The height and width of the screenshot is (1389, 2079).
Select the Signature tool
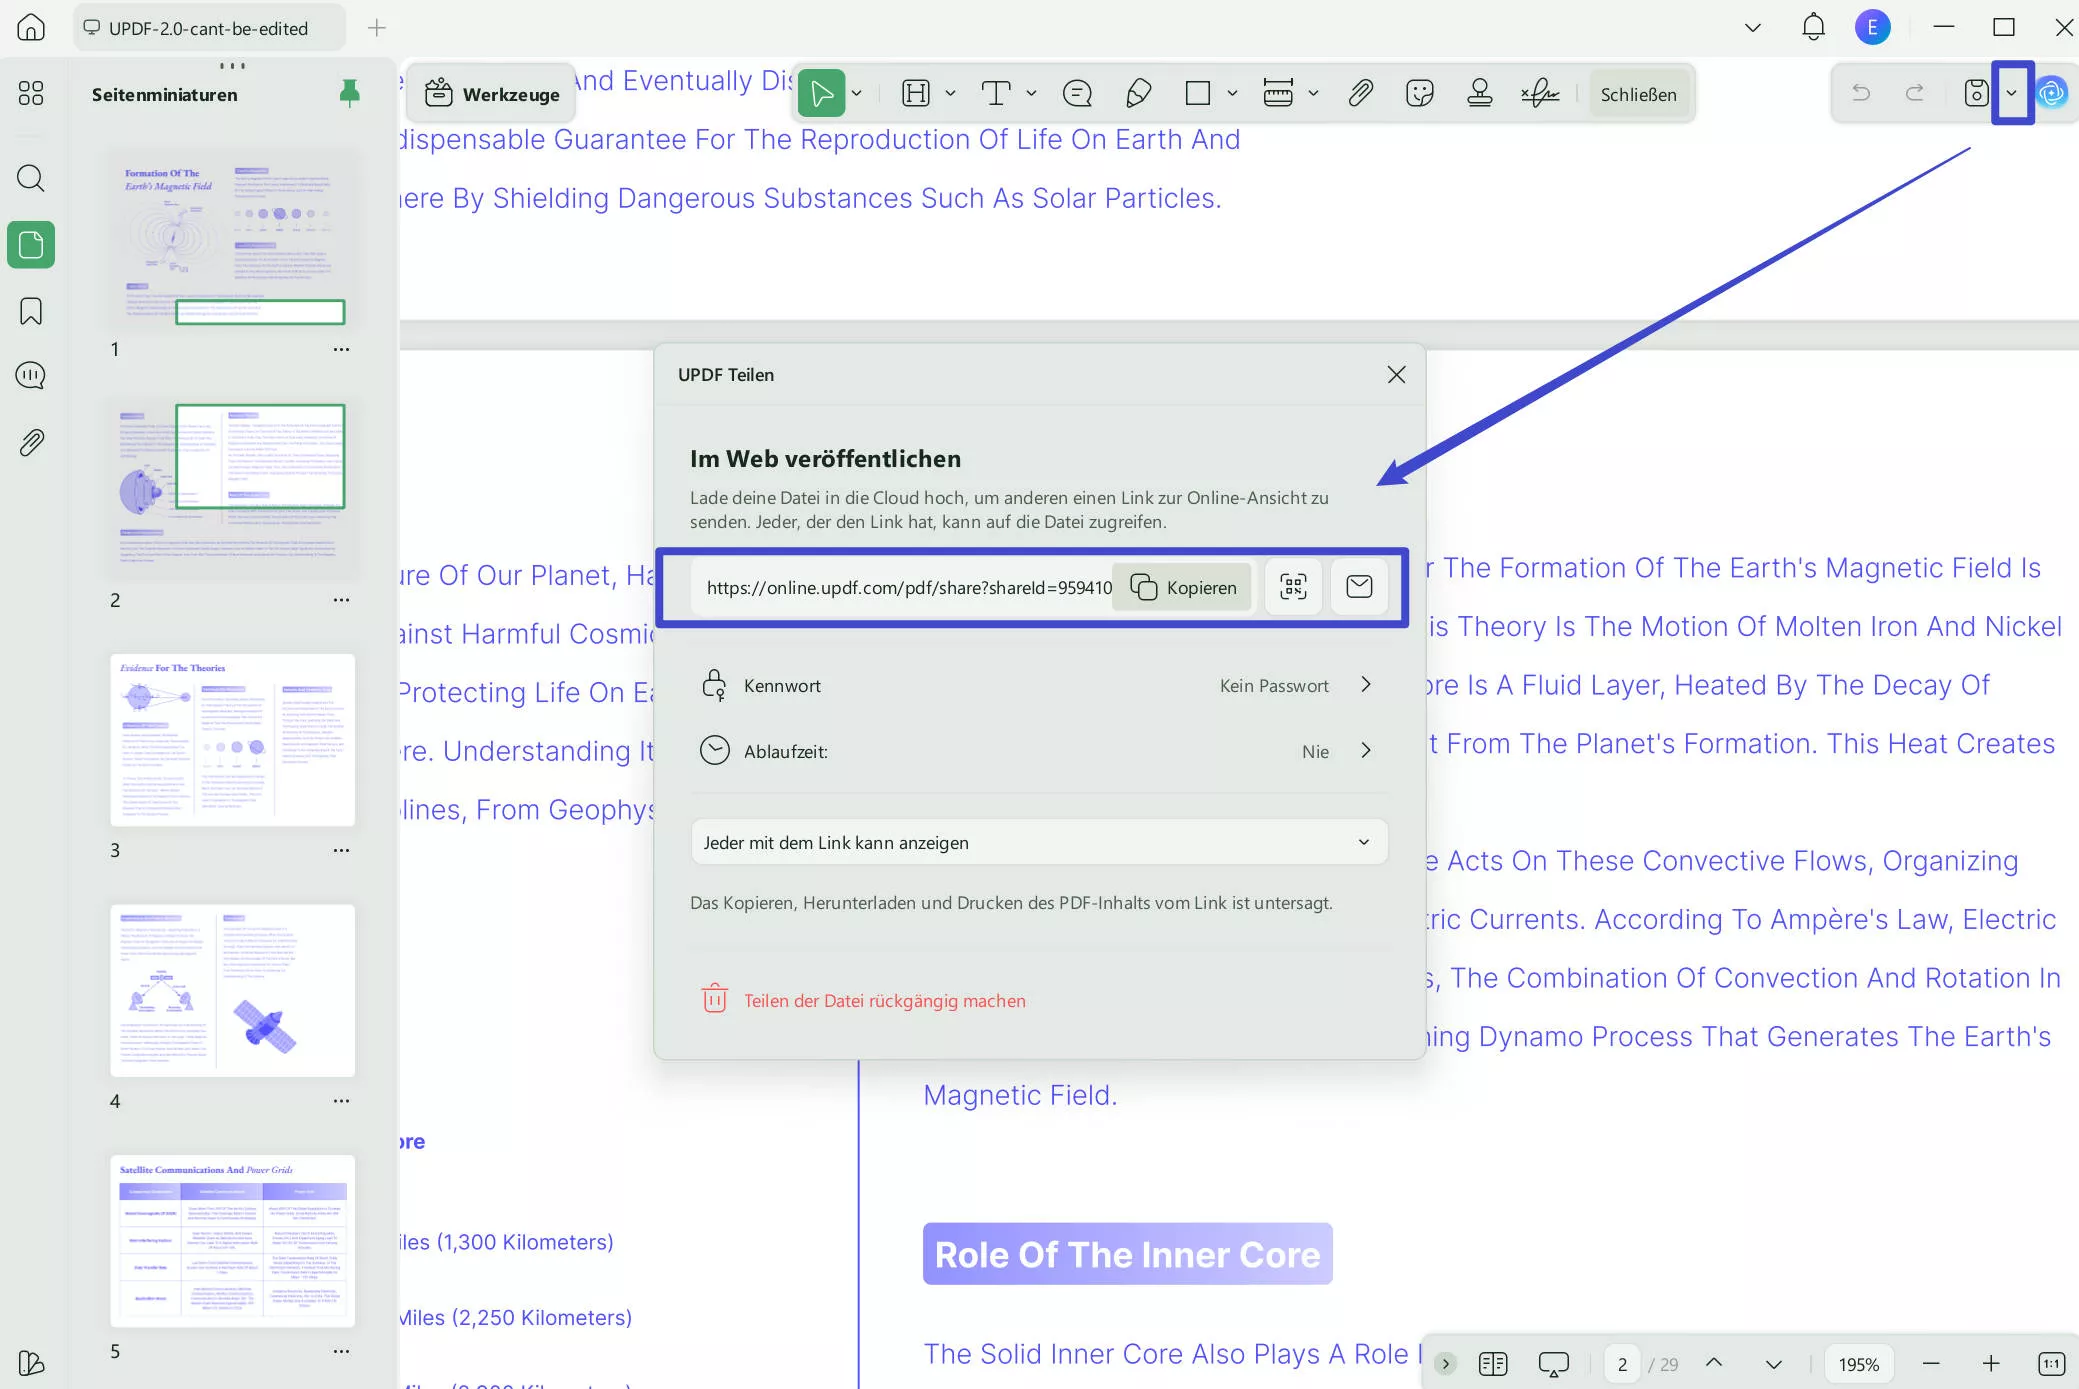click(x=1539, y=93)
